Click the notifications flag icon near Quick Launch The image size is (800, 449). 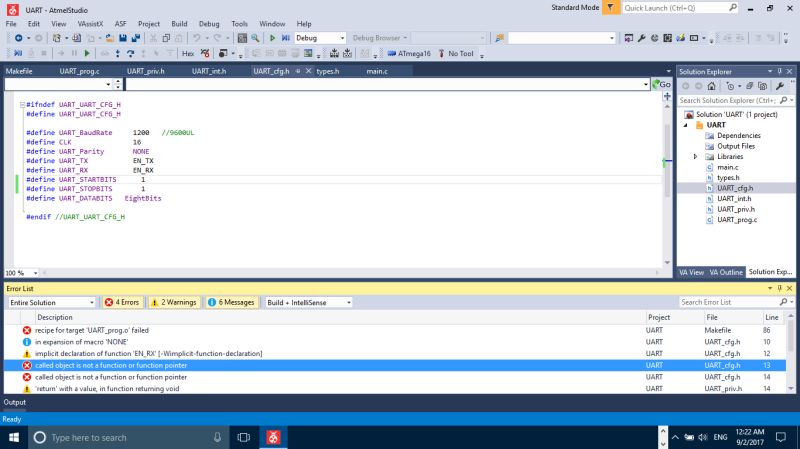(611, 8)
